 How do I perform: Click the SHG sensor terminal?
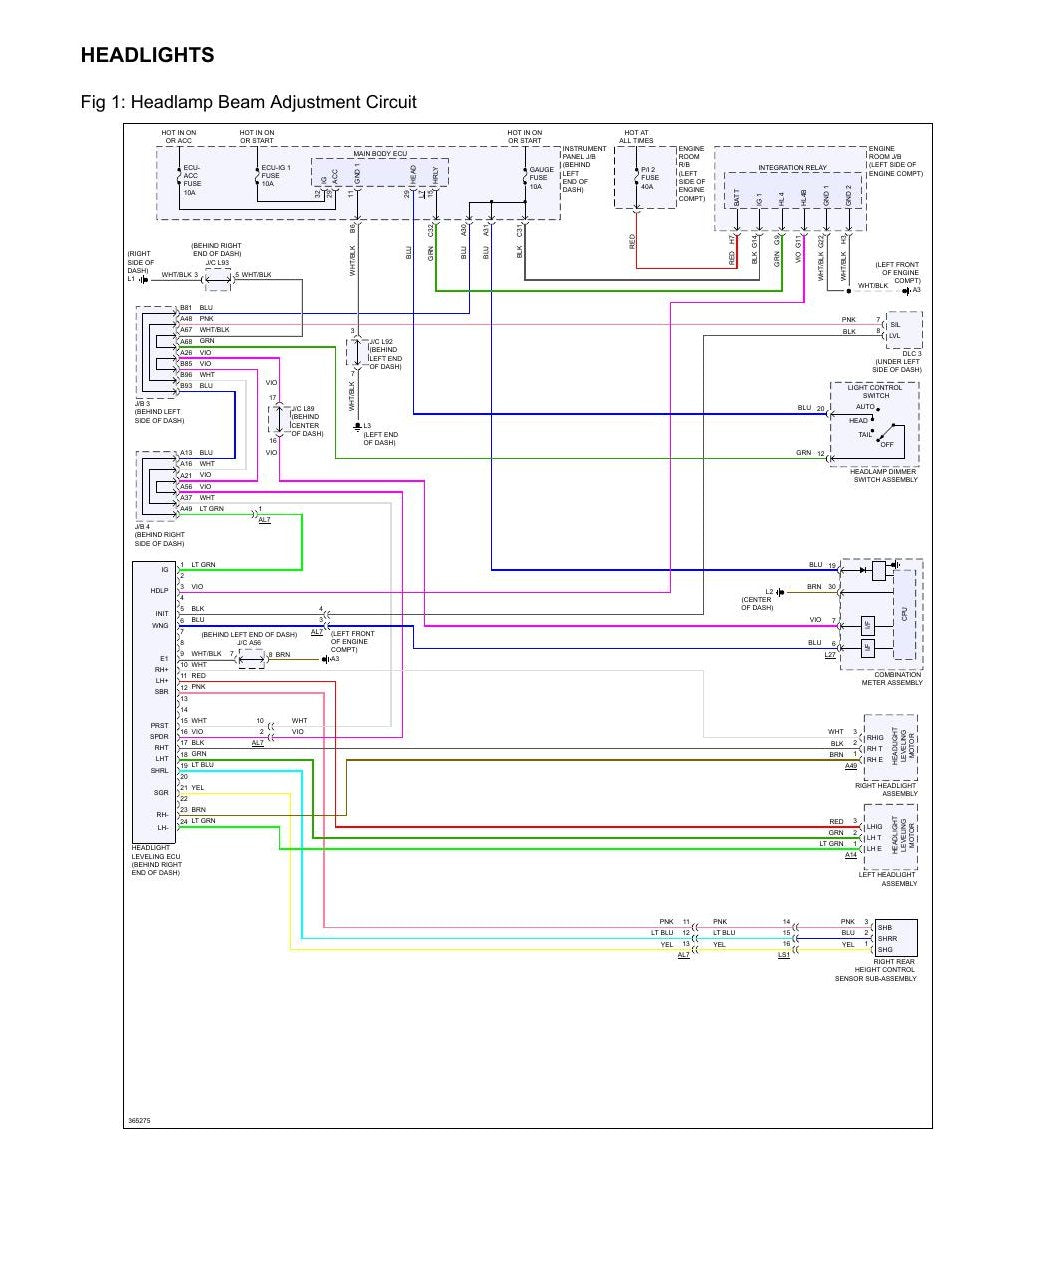pos(885,949)
